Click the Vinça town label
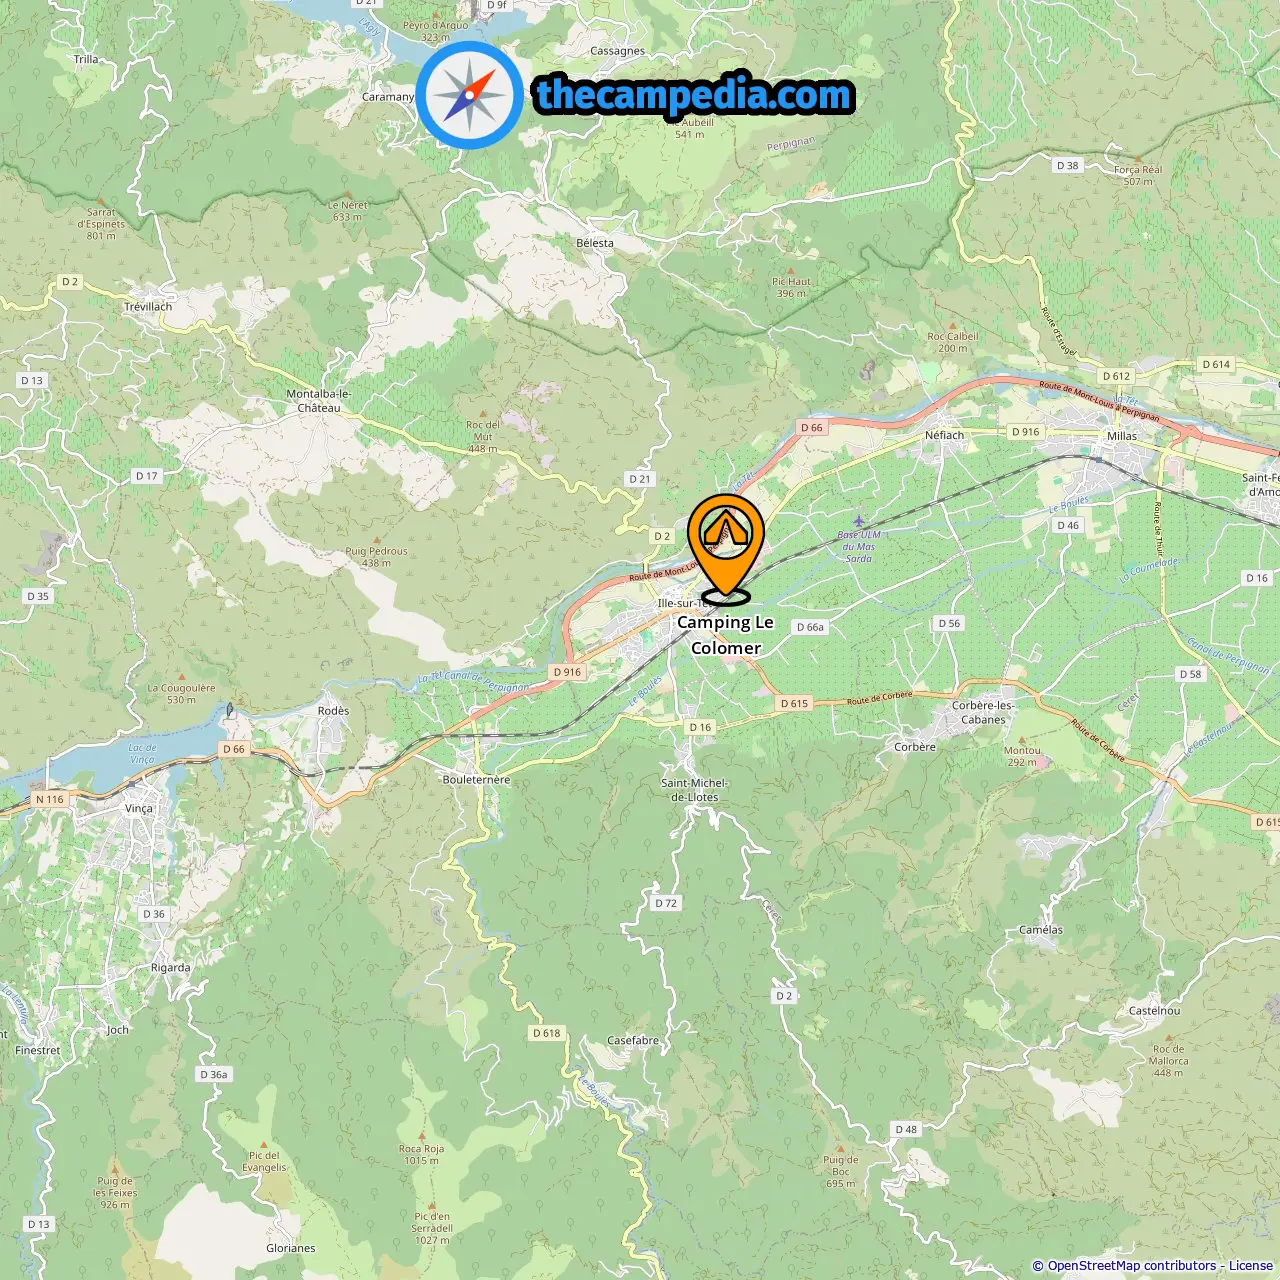Viewport: 1280px width, 1280px height. (x=139, y=809)
